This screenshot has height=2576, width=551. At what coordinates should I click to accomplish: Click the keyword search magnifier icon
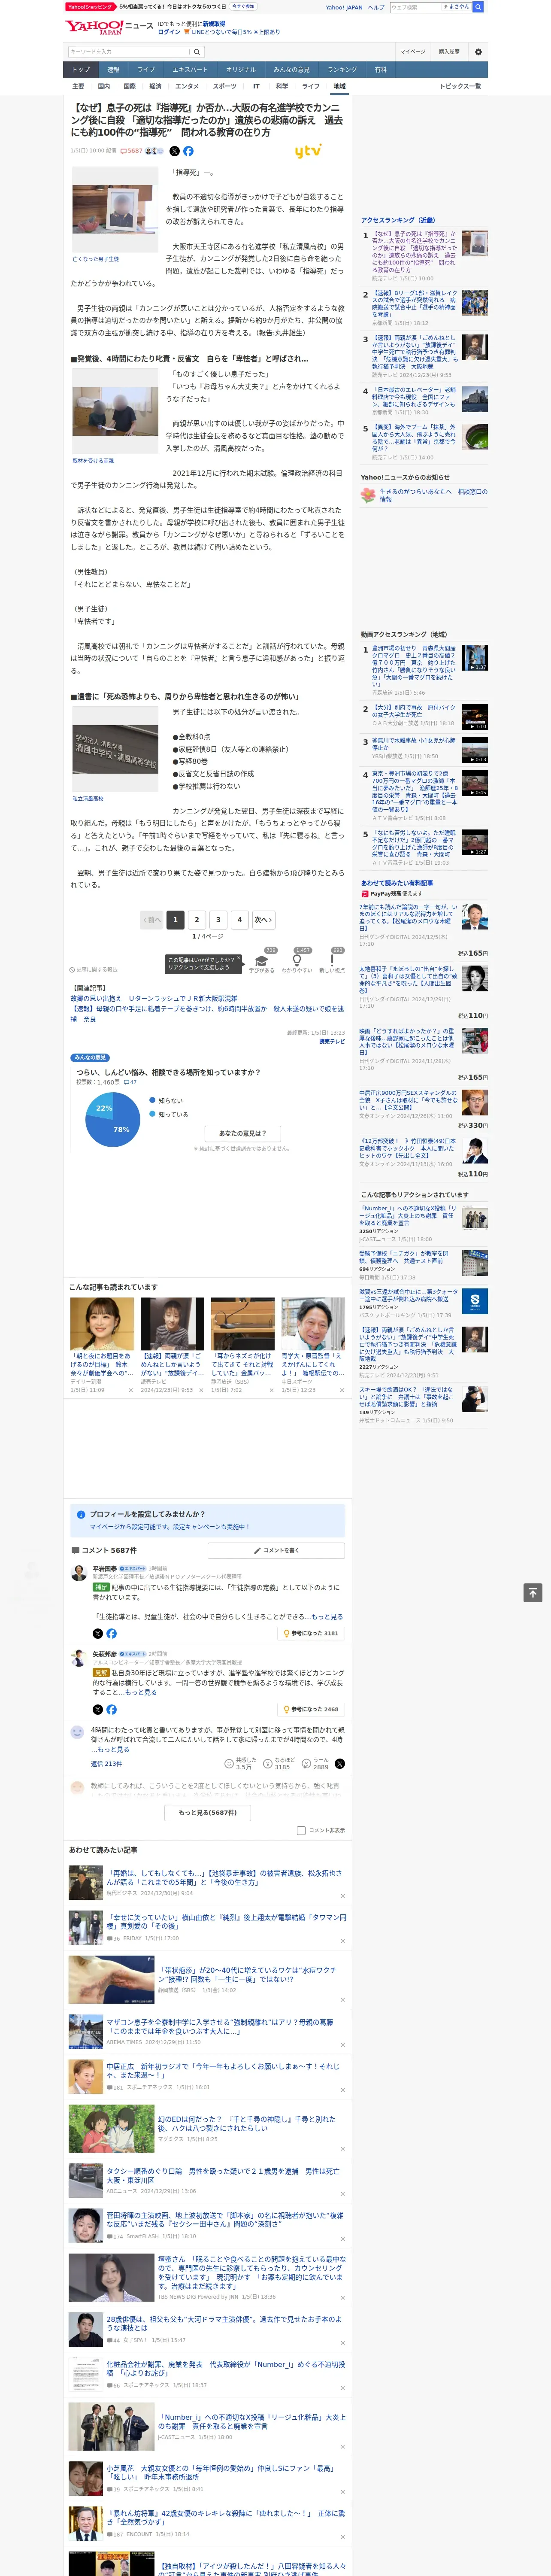coord(198,51)
